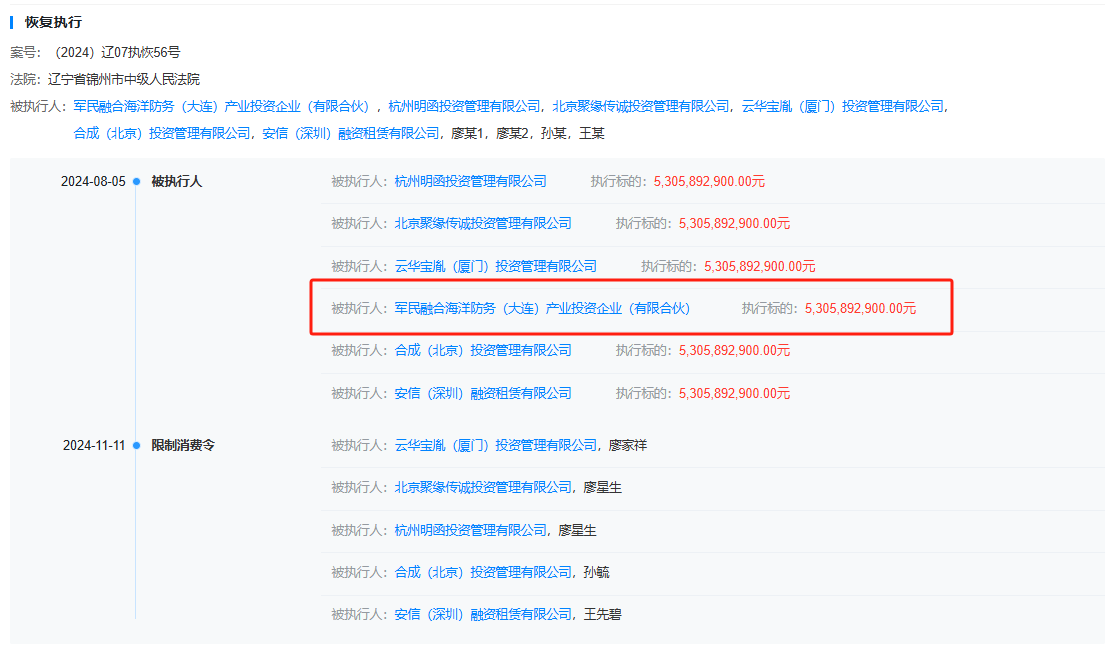Click the date 2024-11-11

point(93,445)
